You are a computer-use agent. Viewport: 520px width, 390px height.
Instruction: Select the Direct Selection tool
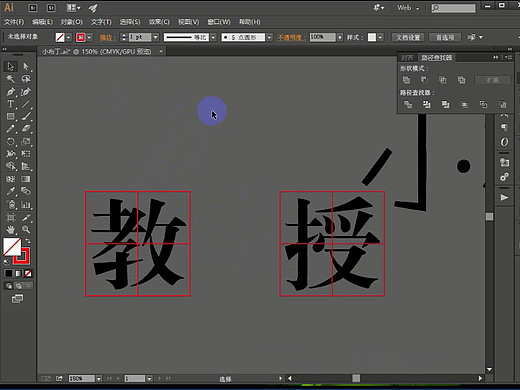click(x=26, y=66)
